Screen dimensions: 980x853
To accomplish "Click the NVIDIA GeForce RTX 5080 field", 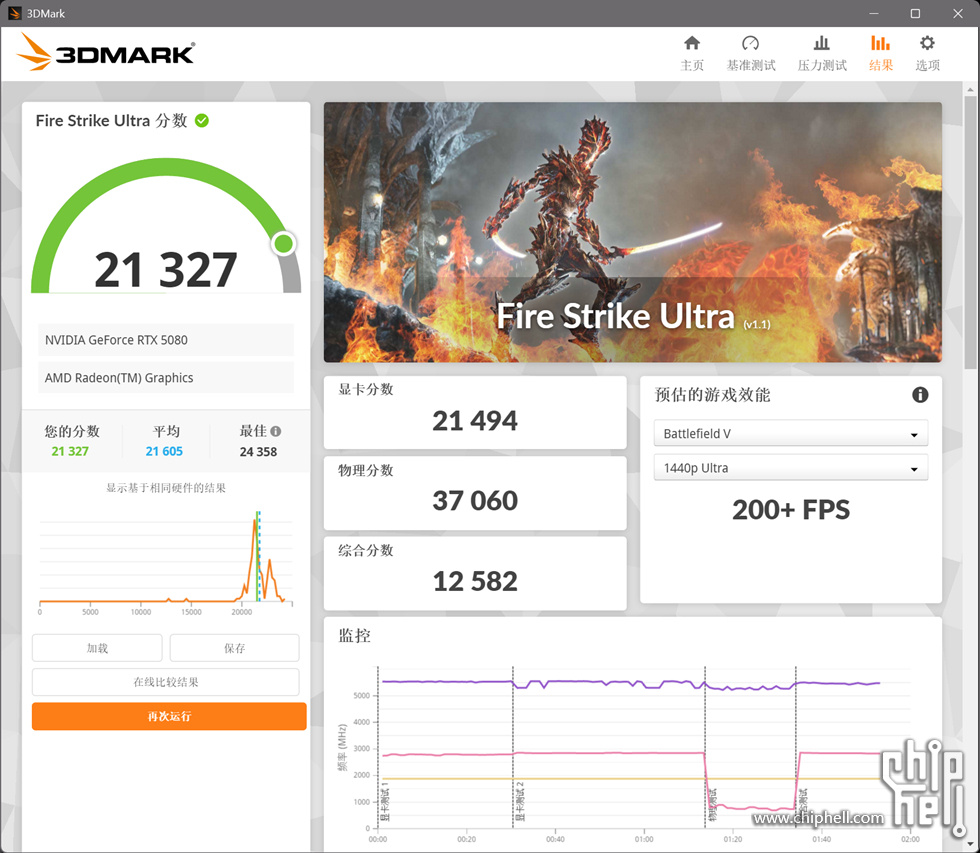I will point(166,340).
